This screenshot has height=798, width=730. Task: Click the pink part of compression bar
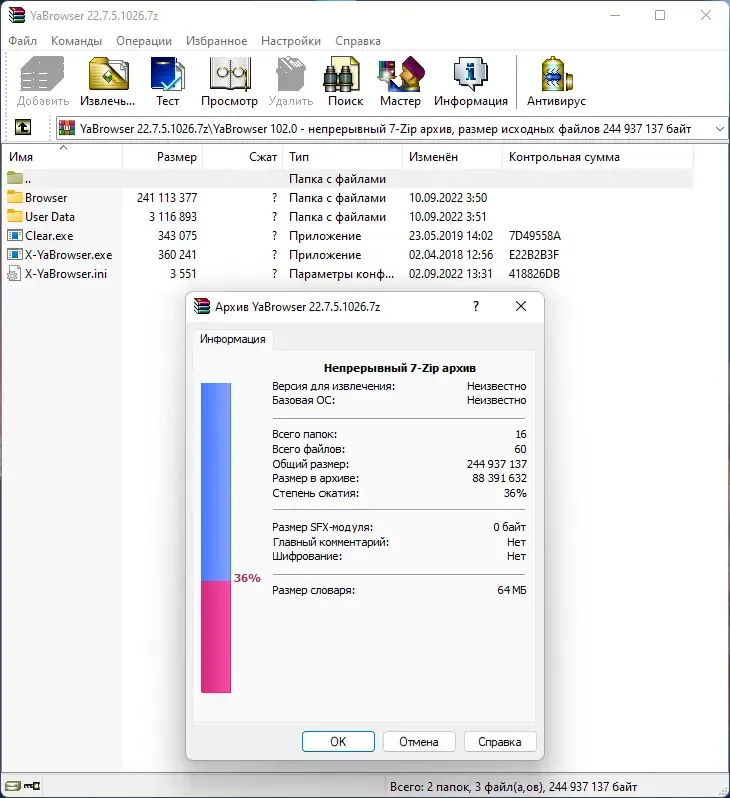click(x=216, y=637)
